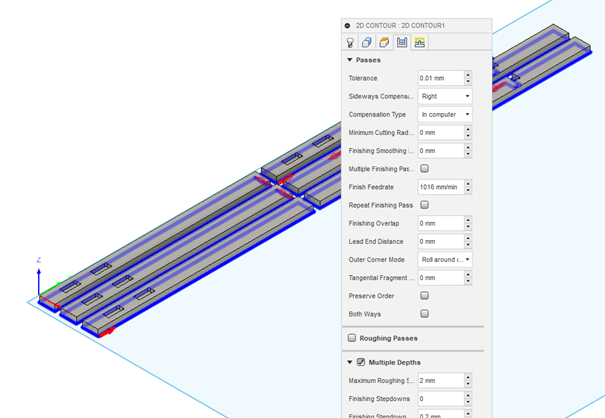Open the Sideways Compensation dropdown
605x418 pixels.
pos(445,96)
